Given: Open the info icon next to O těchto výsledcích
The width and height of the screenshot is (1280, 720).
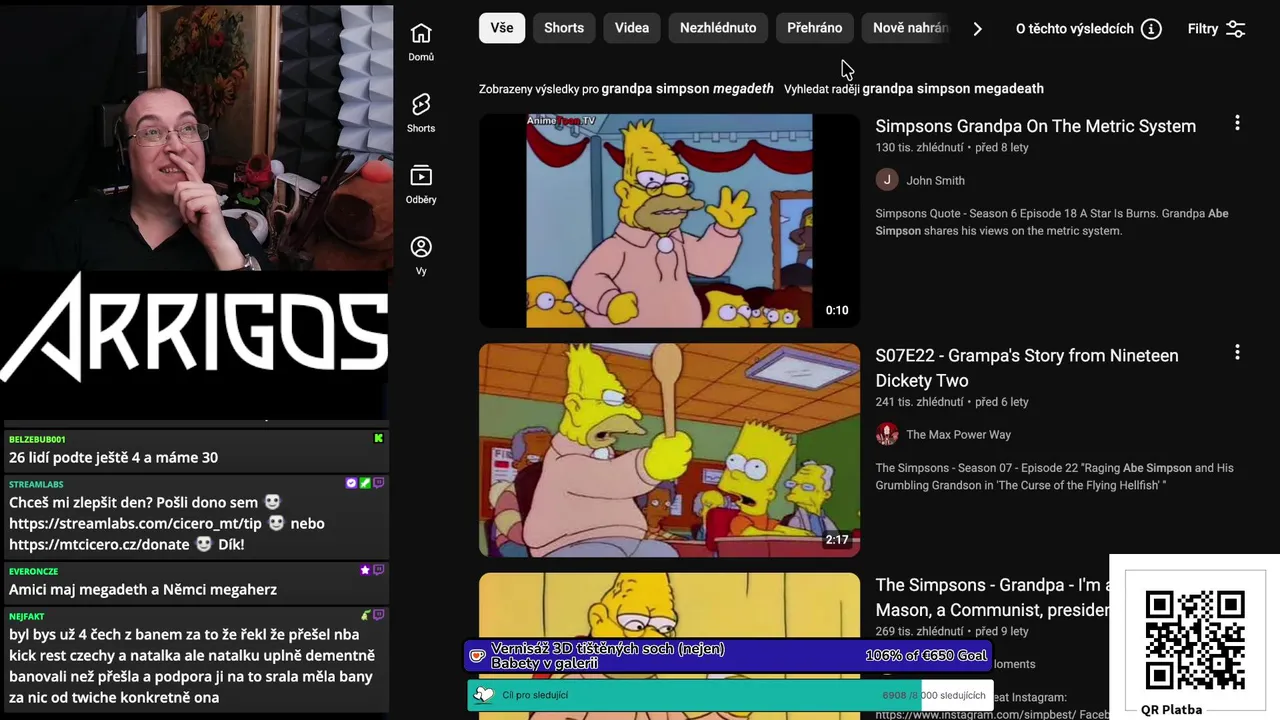Looking at the screenshot, I should (1151, 29).
